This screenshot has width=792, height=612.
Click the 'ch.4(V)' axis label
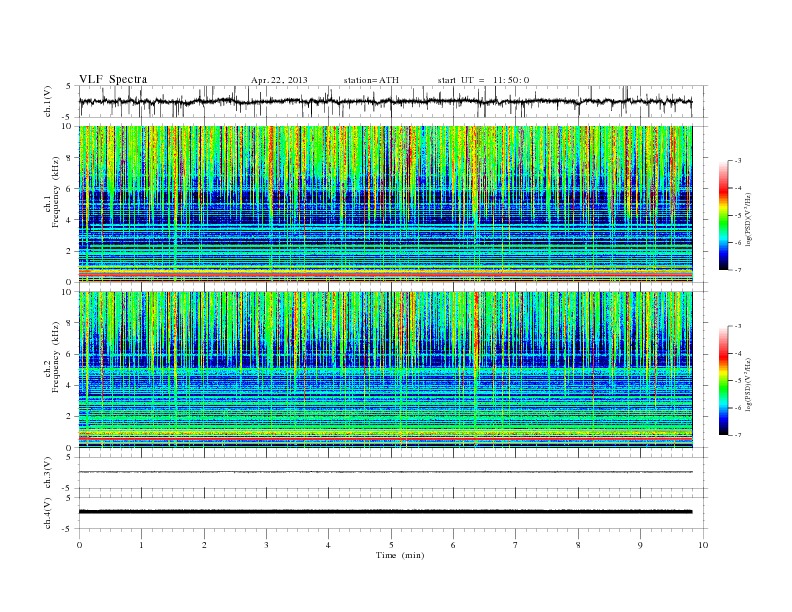(48, 513)
